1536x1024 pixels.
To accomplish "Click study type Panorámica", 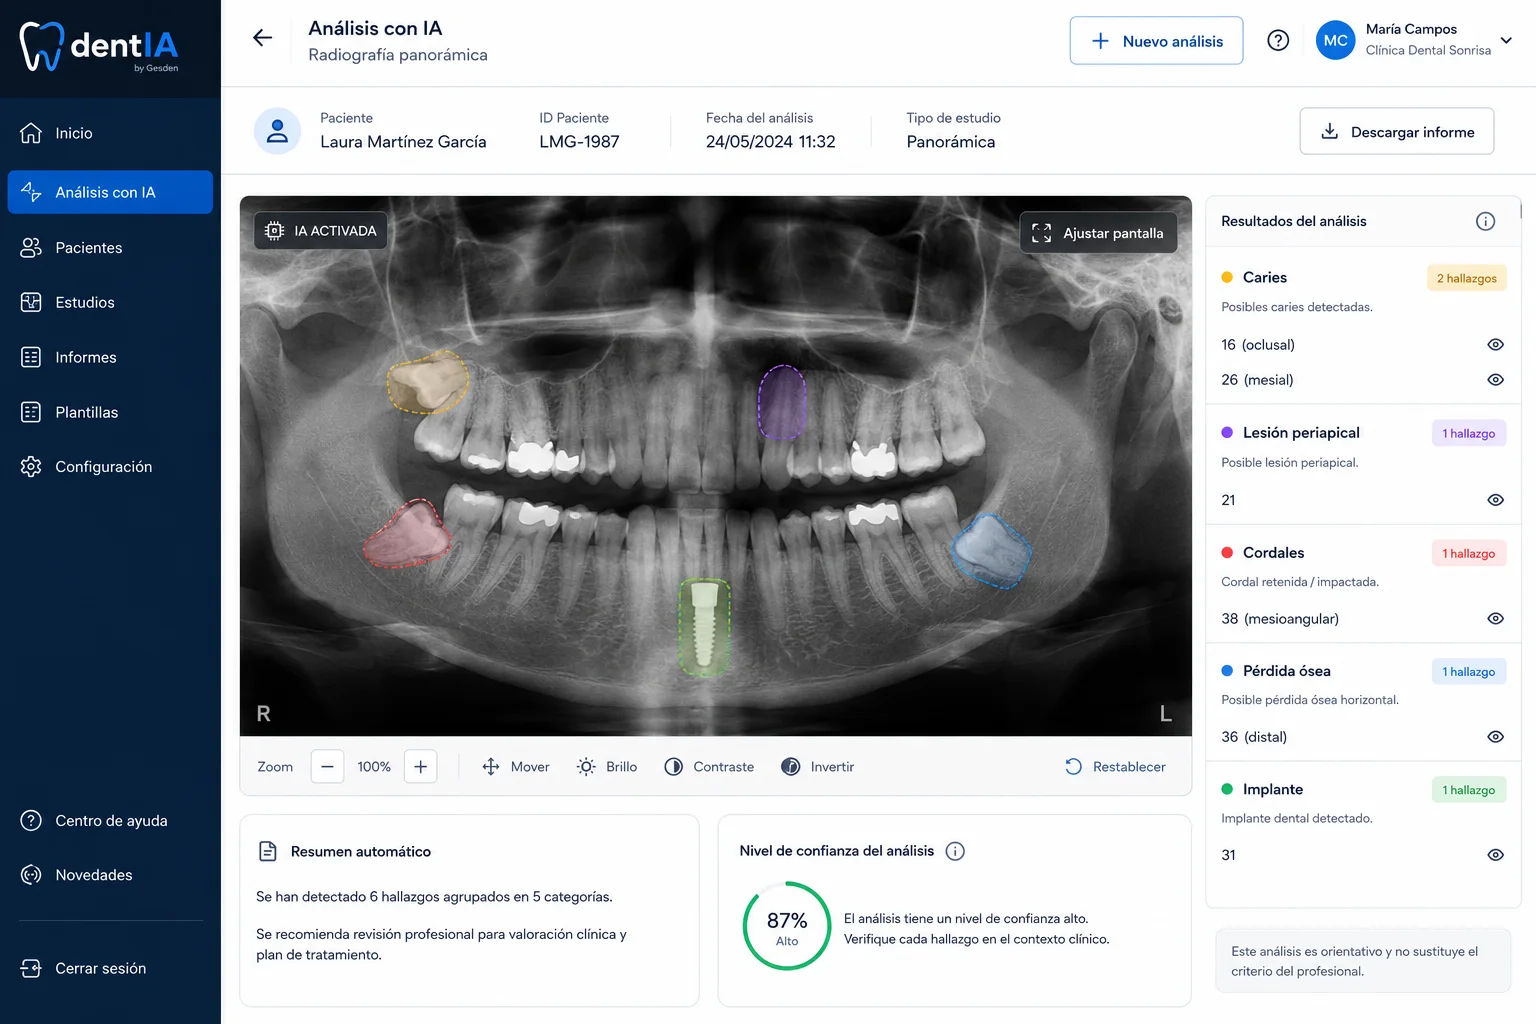I will coord(950,142).
